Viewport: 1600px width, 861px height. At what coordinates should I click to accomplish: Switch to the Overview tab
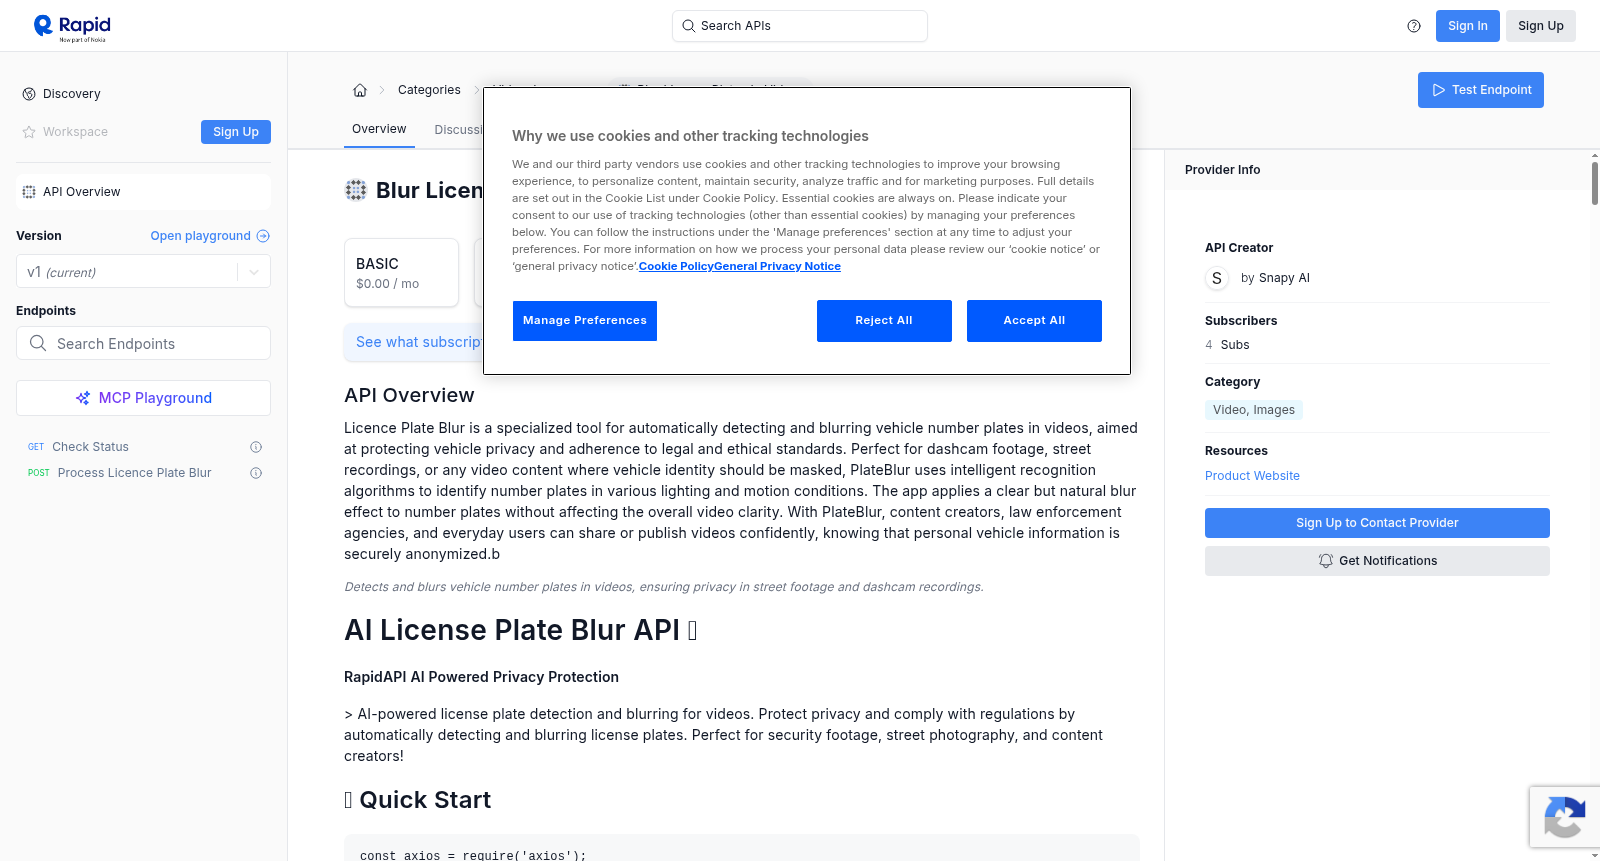[x=379, y=129]
